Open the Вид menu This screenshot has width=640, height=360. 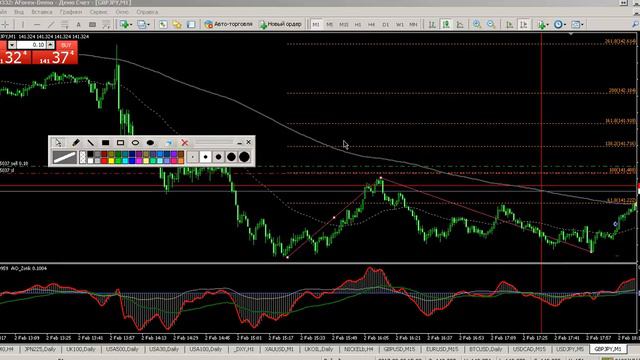pos(19,12)
